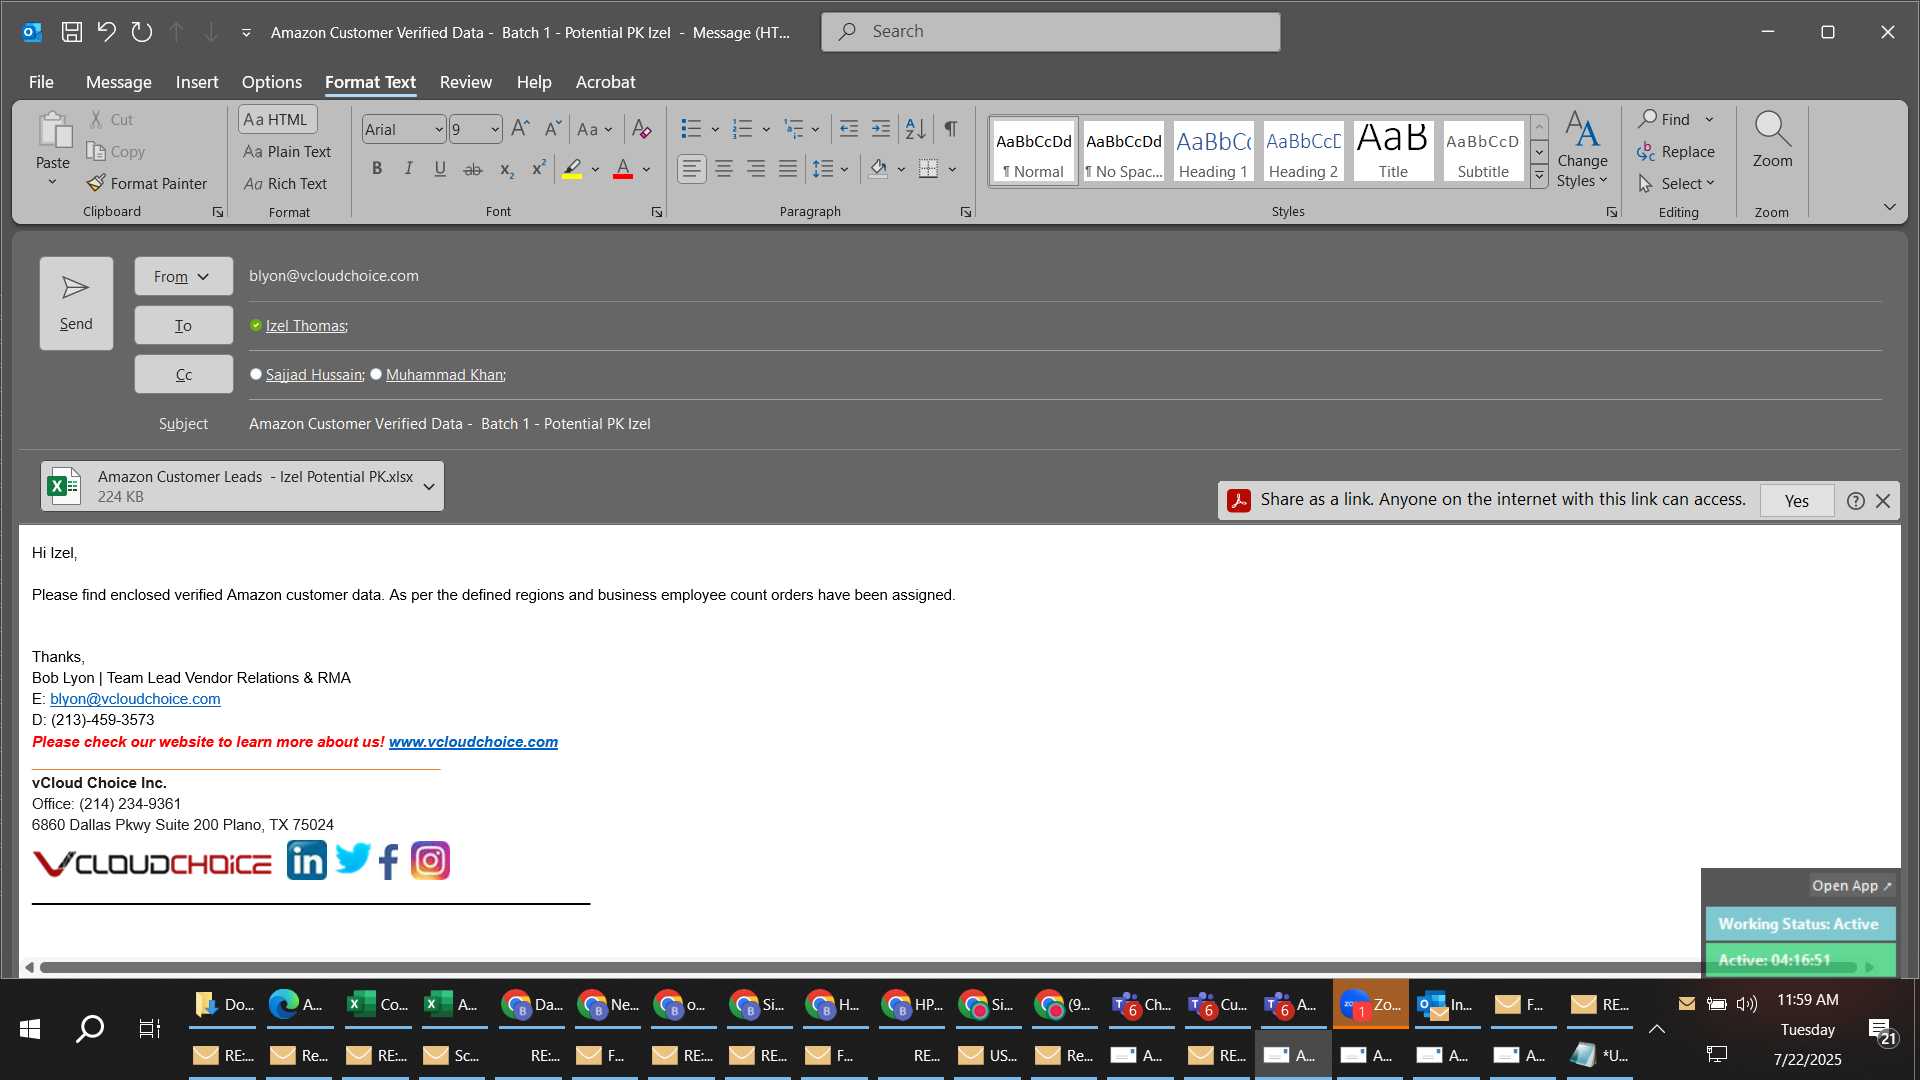The image size is (1920, 1080).
Task: Apply paragraph shading fill color
Action: (x=878, y=169)
